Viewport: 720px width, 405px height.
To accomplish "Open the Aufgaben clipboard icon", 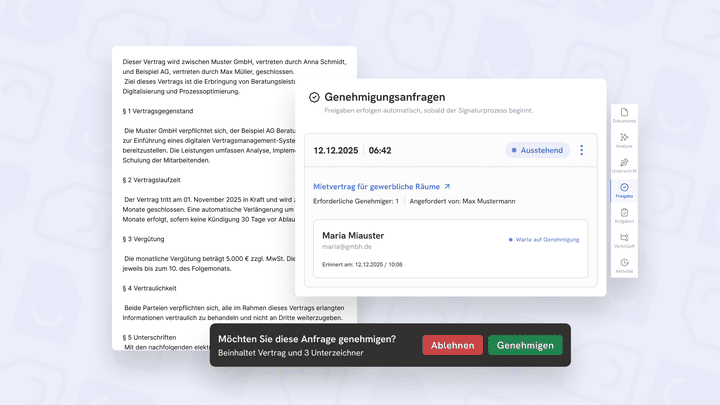I will (624, 215).
